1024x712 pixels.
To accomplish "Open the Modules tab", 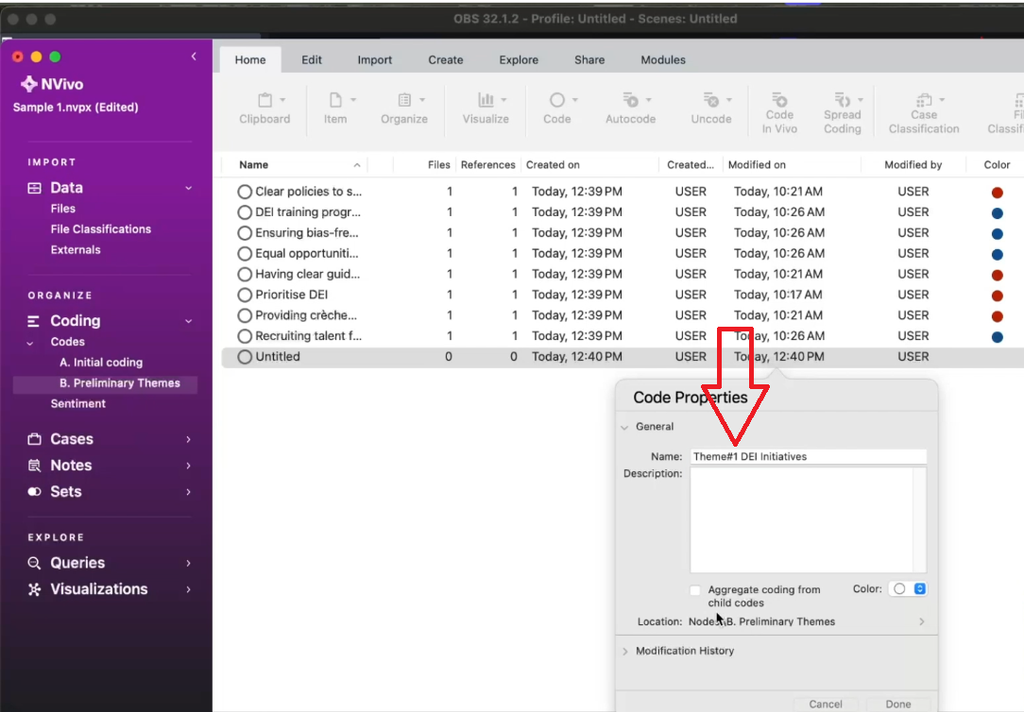I will 663,59.
